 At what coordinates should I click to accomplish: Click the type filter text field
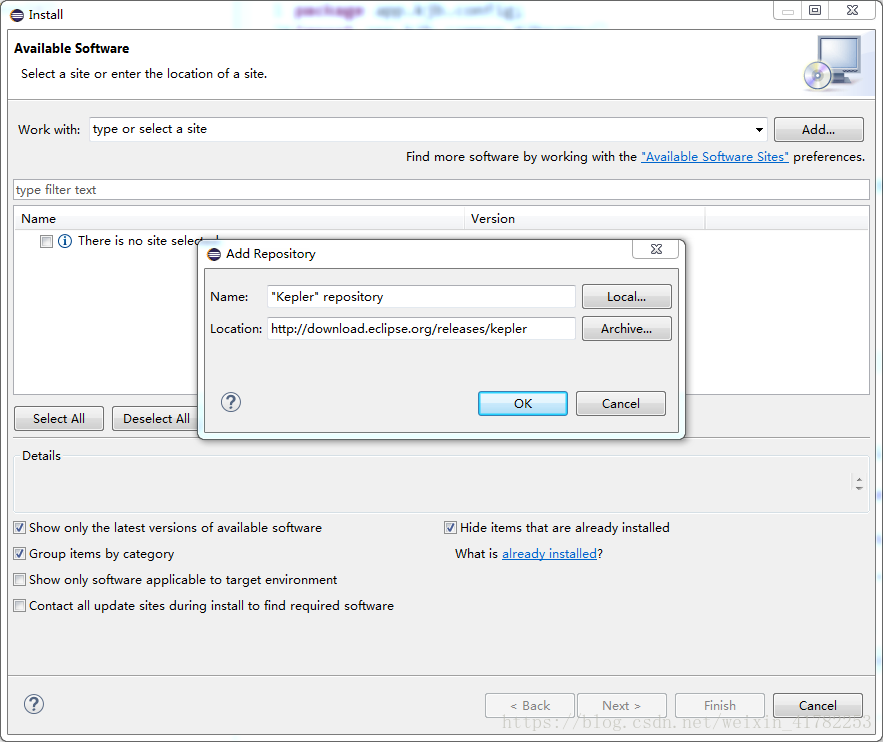pyautogui.click(x=441, y=190)
